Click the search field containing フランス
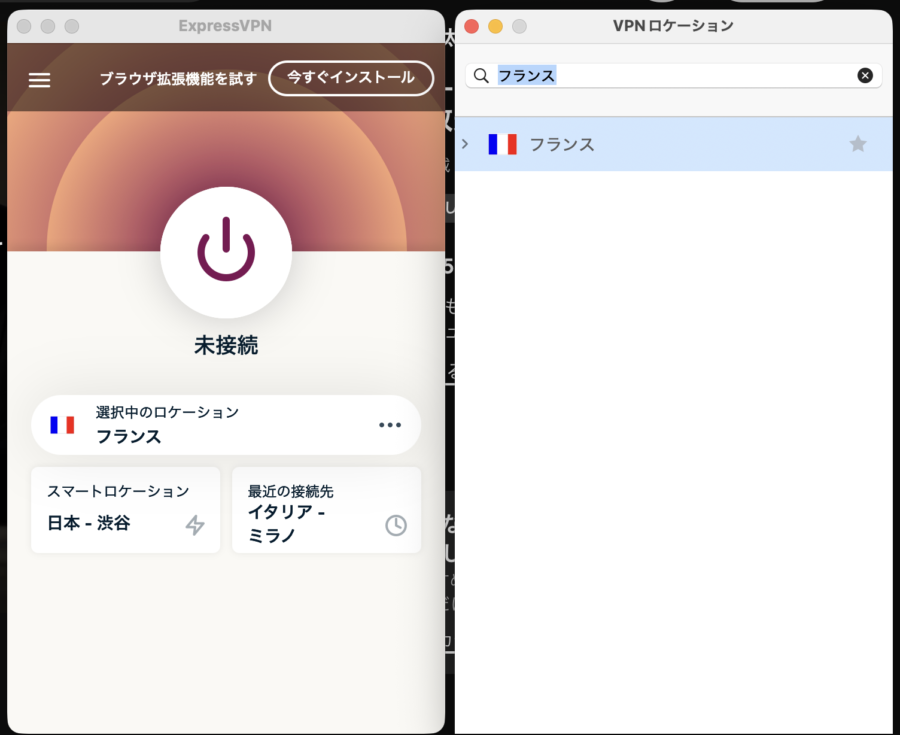The width and height of the screenshot is (900, 735). (x=673, y=75)
